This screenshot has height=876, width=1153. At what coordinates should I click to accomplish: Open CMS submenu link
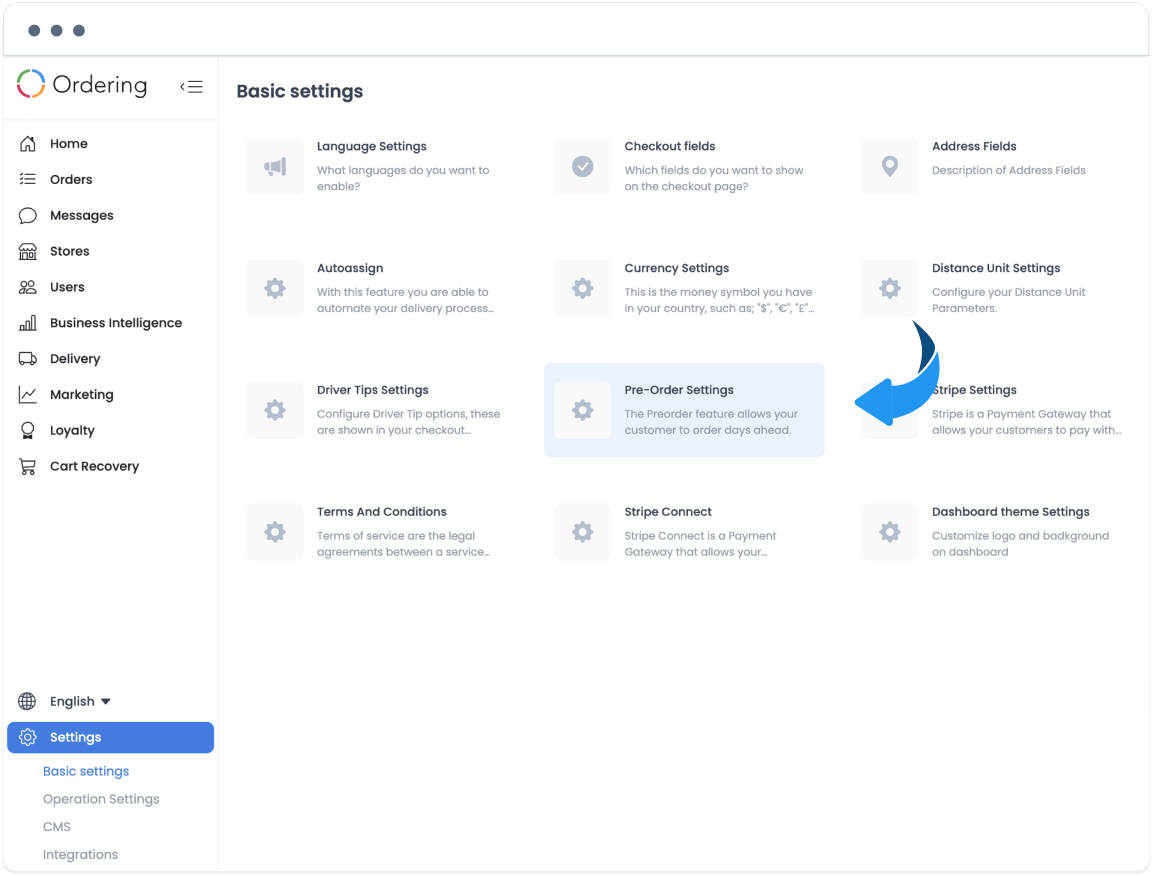[57, 827]
